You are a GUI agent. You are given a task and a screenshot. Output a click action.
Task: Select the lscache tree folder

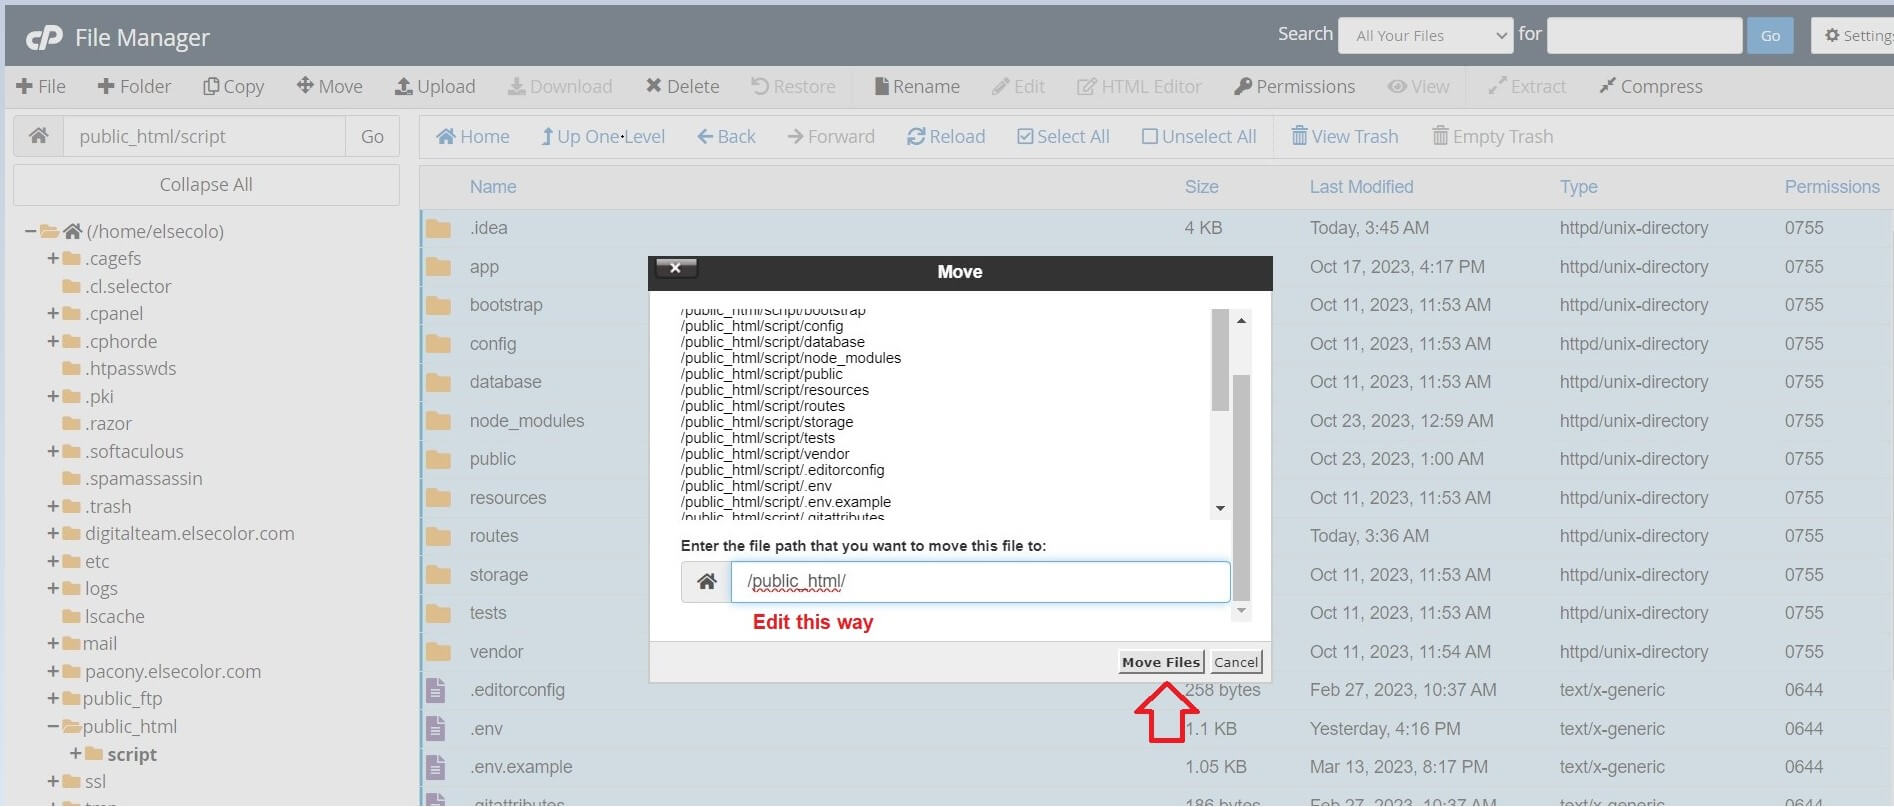(114, 617)
